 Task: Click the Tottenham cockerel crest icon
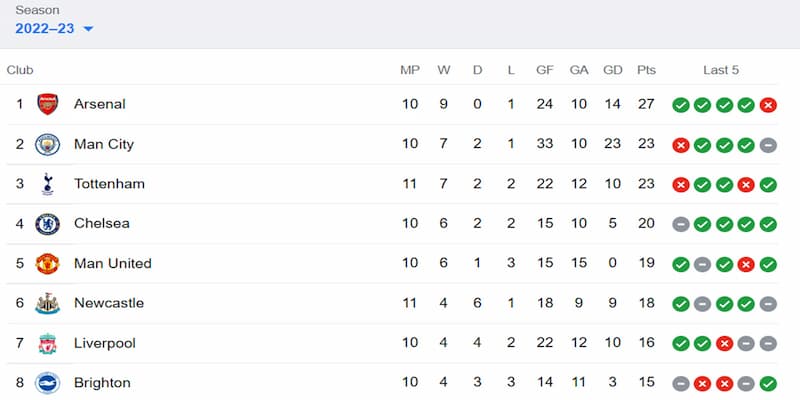tap(47, 184)
